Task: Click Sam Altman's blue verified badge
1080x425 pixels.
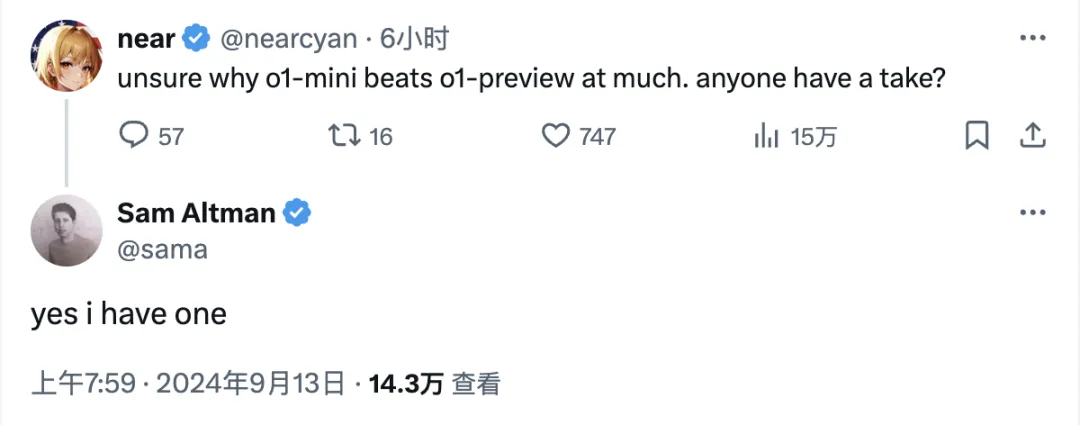Action: (298, 212)
